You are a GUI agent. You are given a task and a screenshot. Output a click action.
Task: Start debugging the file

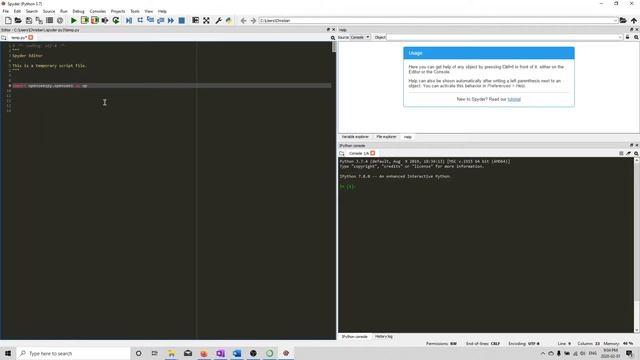pyautogui.click(x=129, y=20)
